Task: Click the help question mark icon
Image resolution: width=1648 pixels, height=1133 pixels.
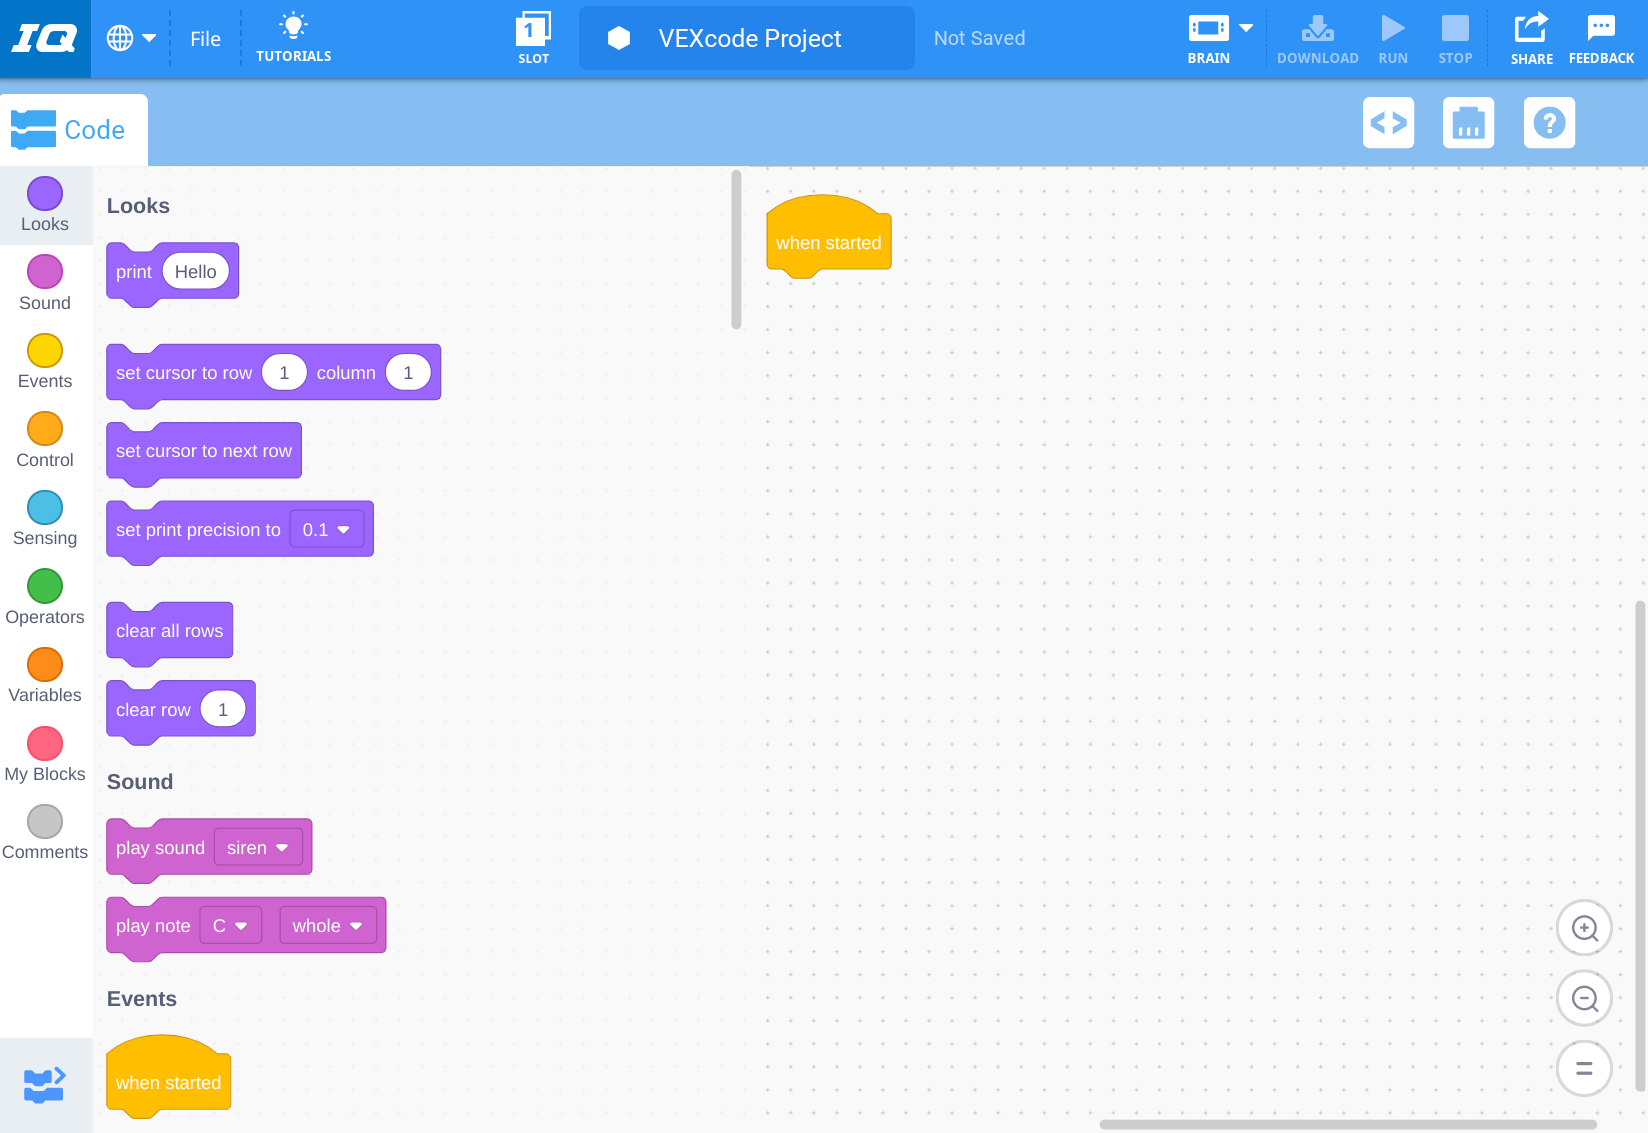Action: coord(1548,122)
